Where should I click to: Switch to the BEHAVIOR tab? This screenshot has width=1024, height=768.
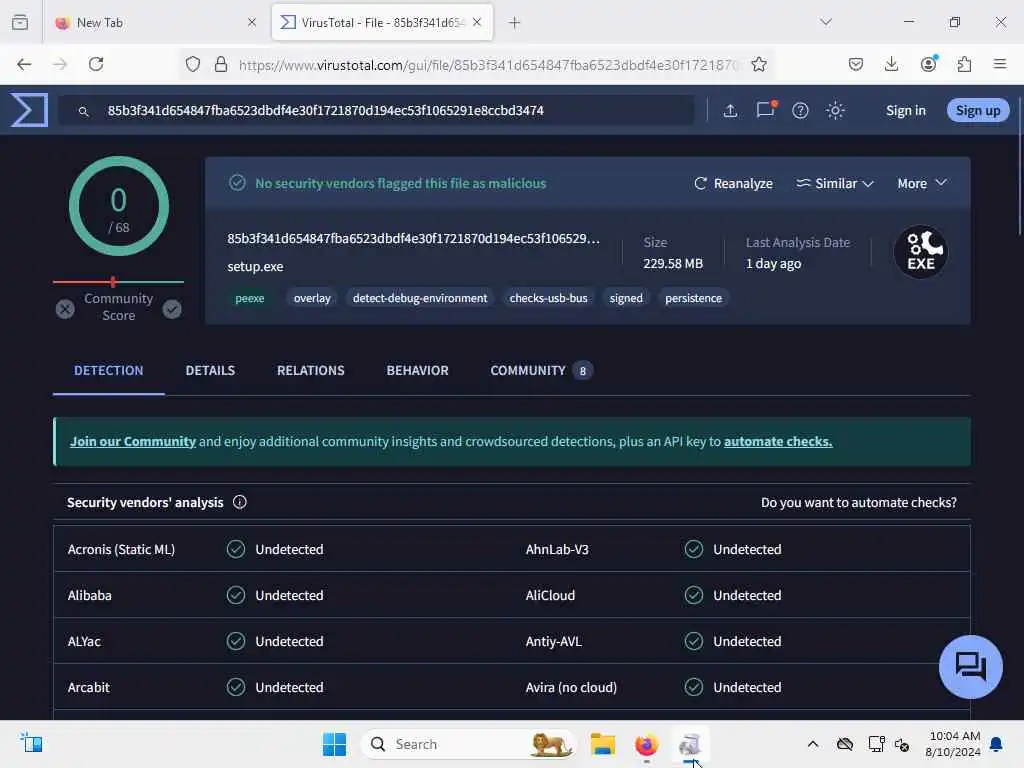click(x=417, y=370)
